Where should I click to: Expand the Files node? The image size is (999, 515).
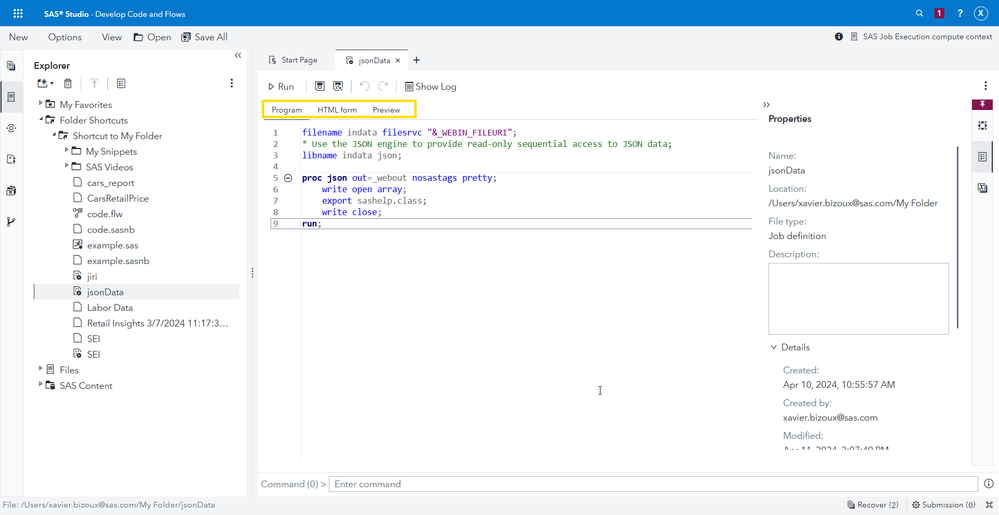[40, 369]
